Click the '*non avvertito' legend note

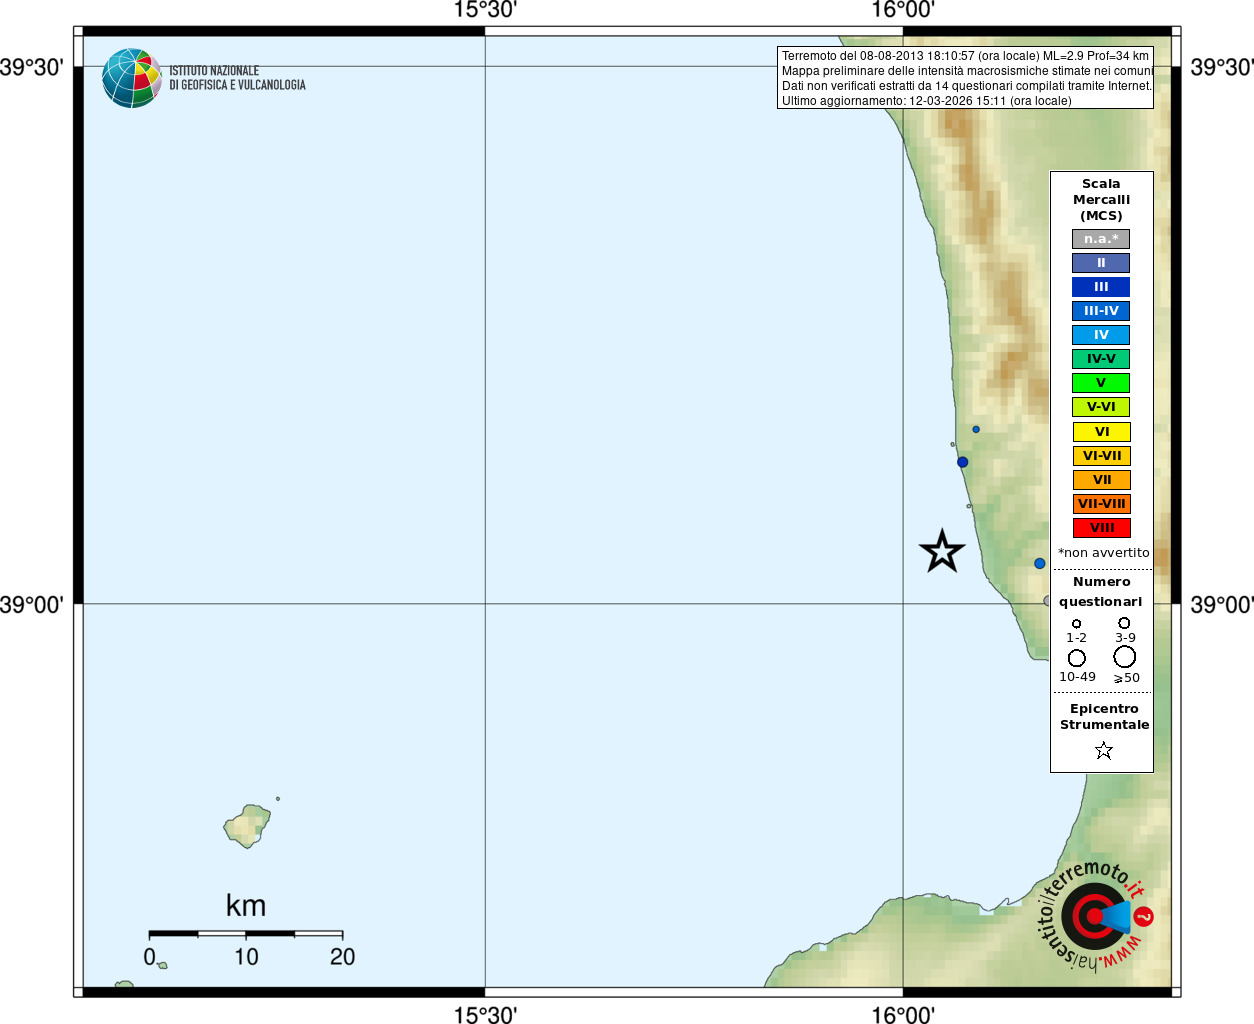tap(1104, 553)
